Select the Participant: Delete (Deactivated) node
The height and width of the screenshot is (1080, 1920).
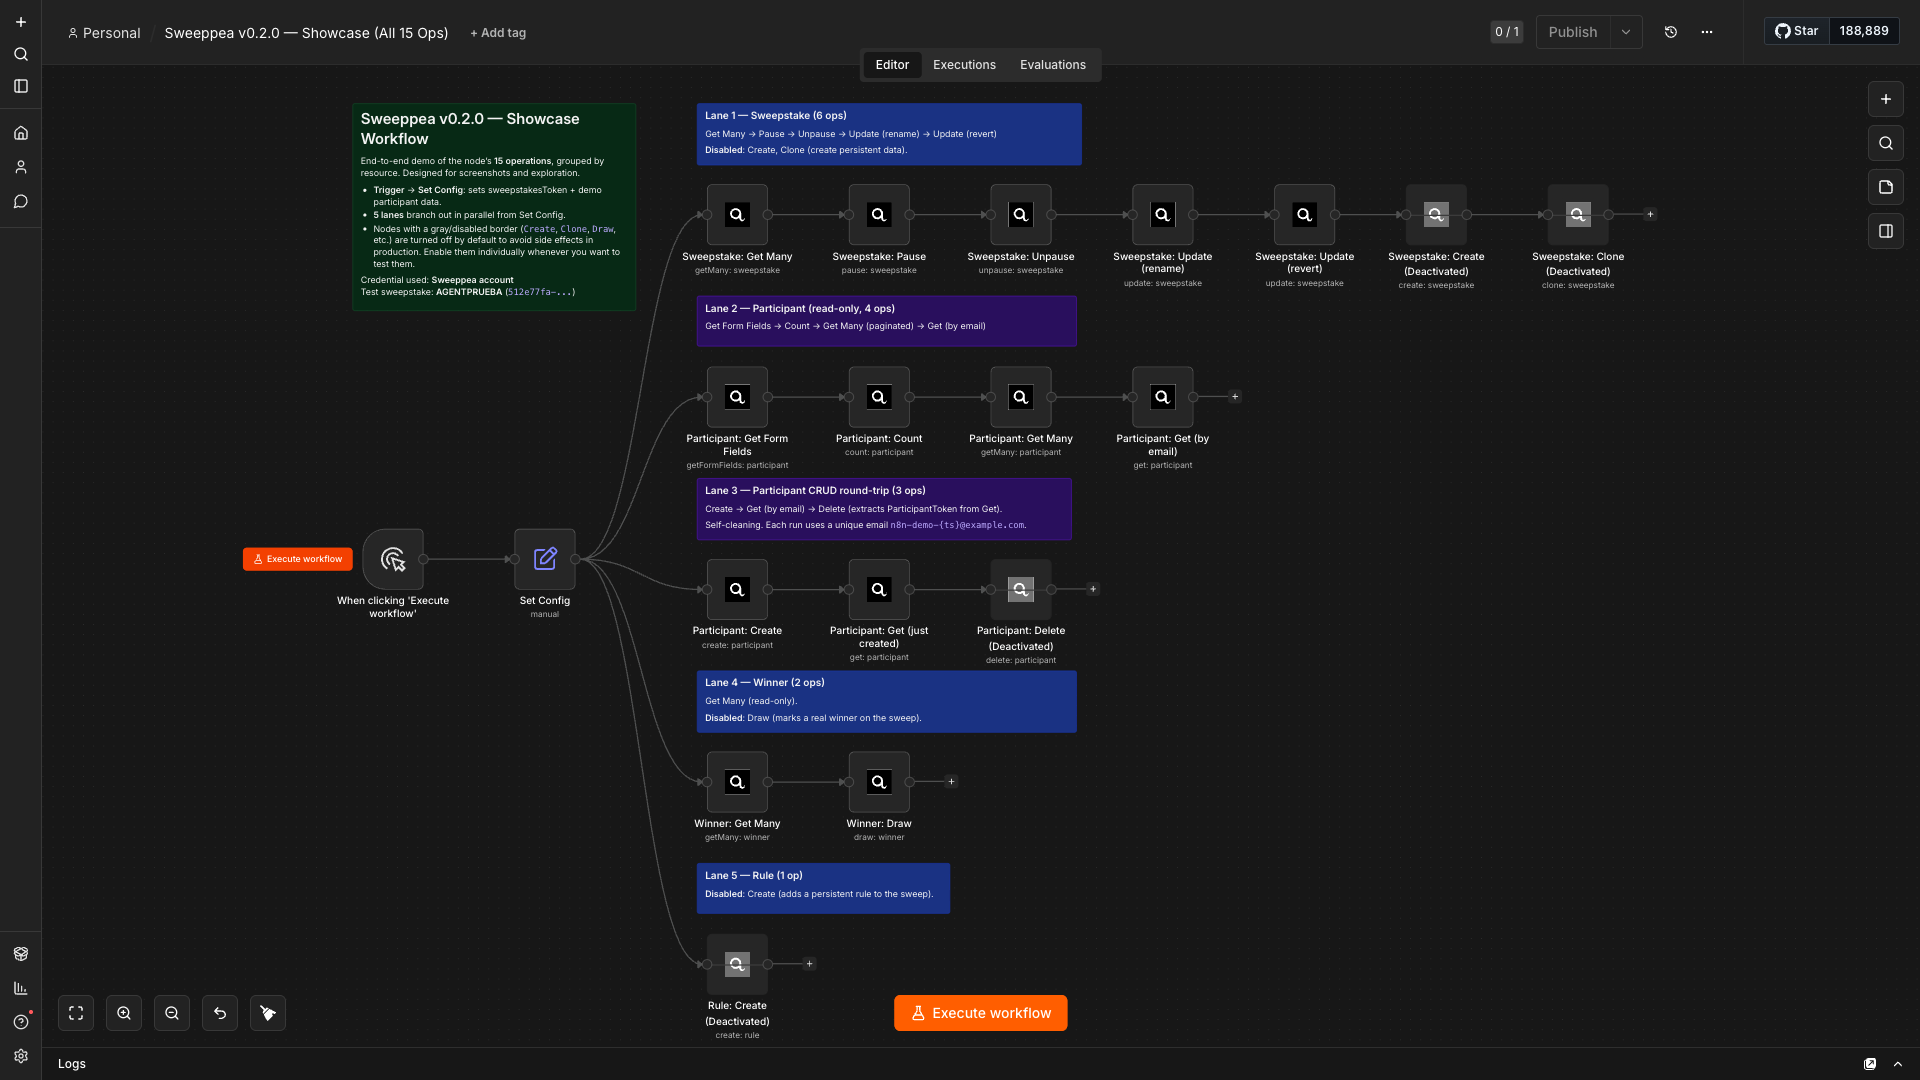click(1021, 589)
